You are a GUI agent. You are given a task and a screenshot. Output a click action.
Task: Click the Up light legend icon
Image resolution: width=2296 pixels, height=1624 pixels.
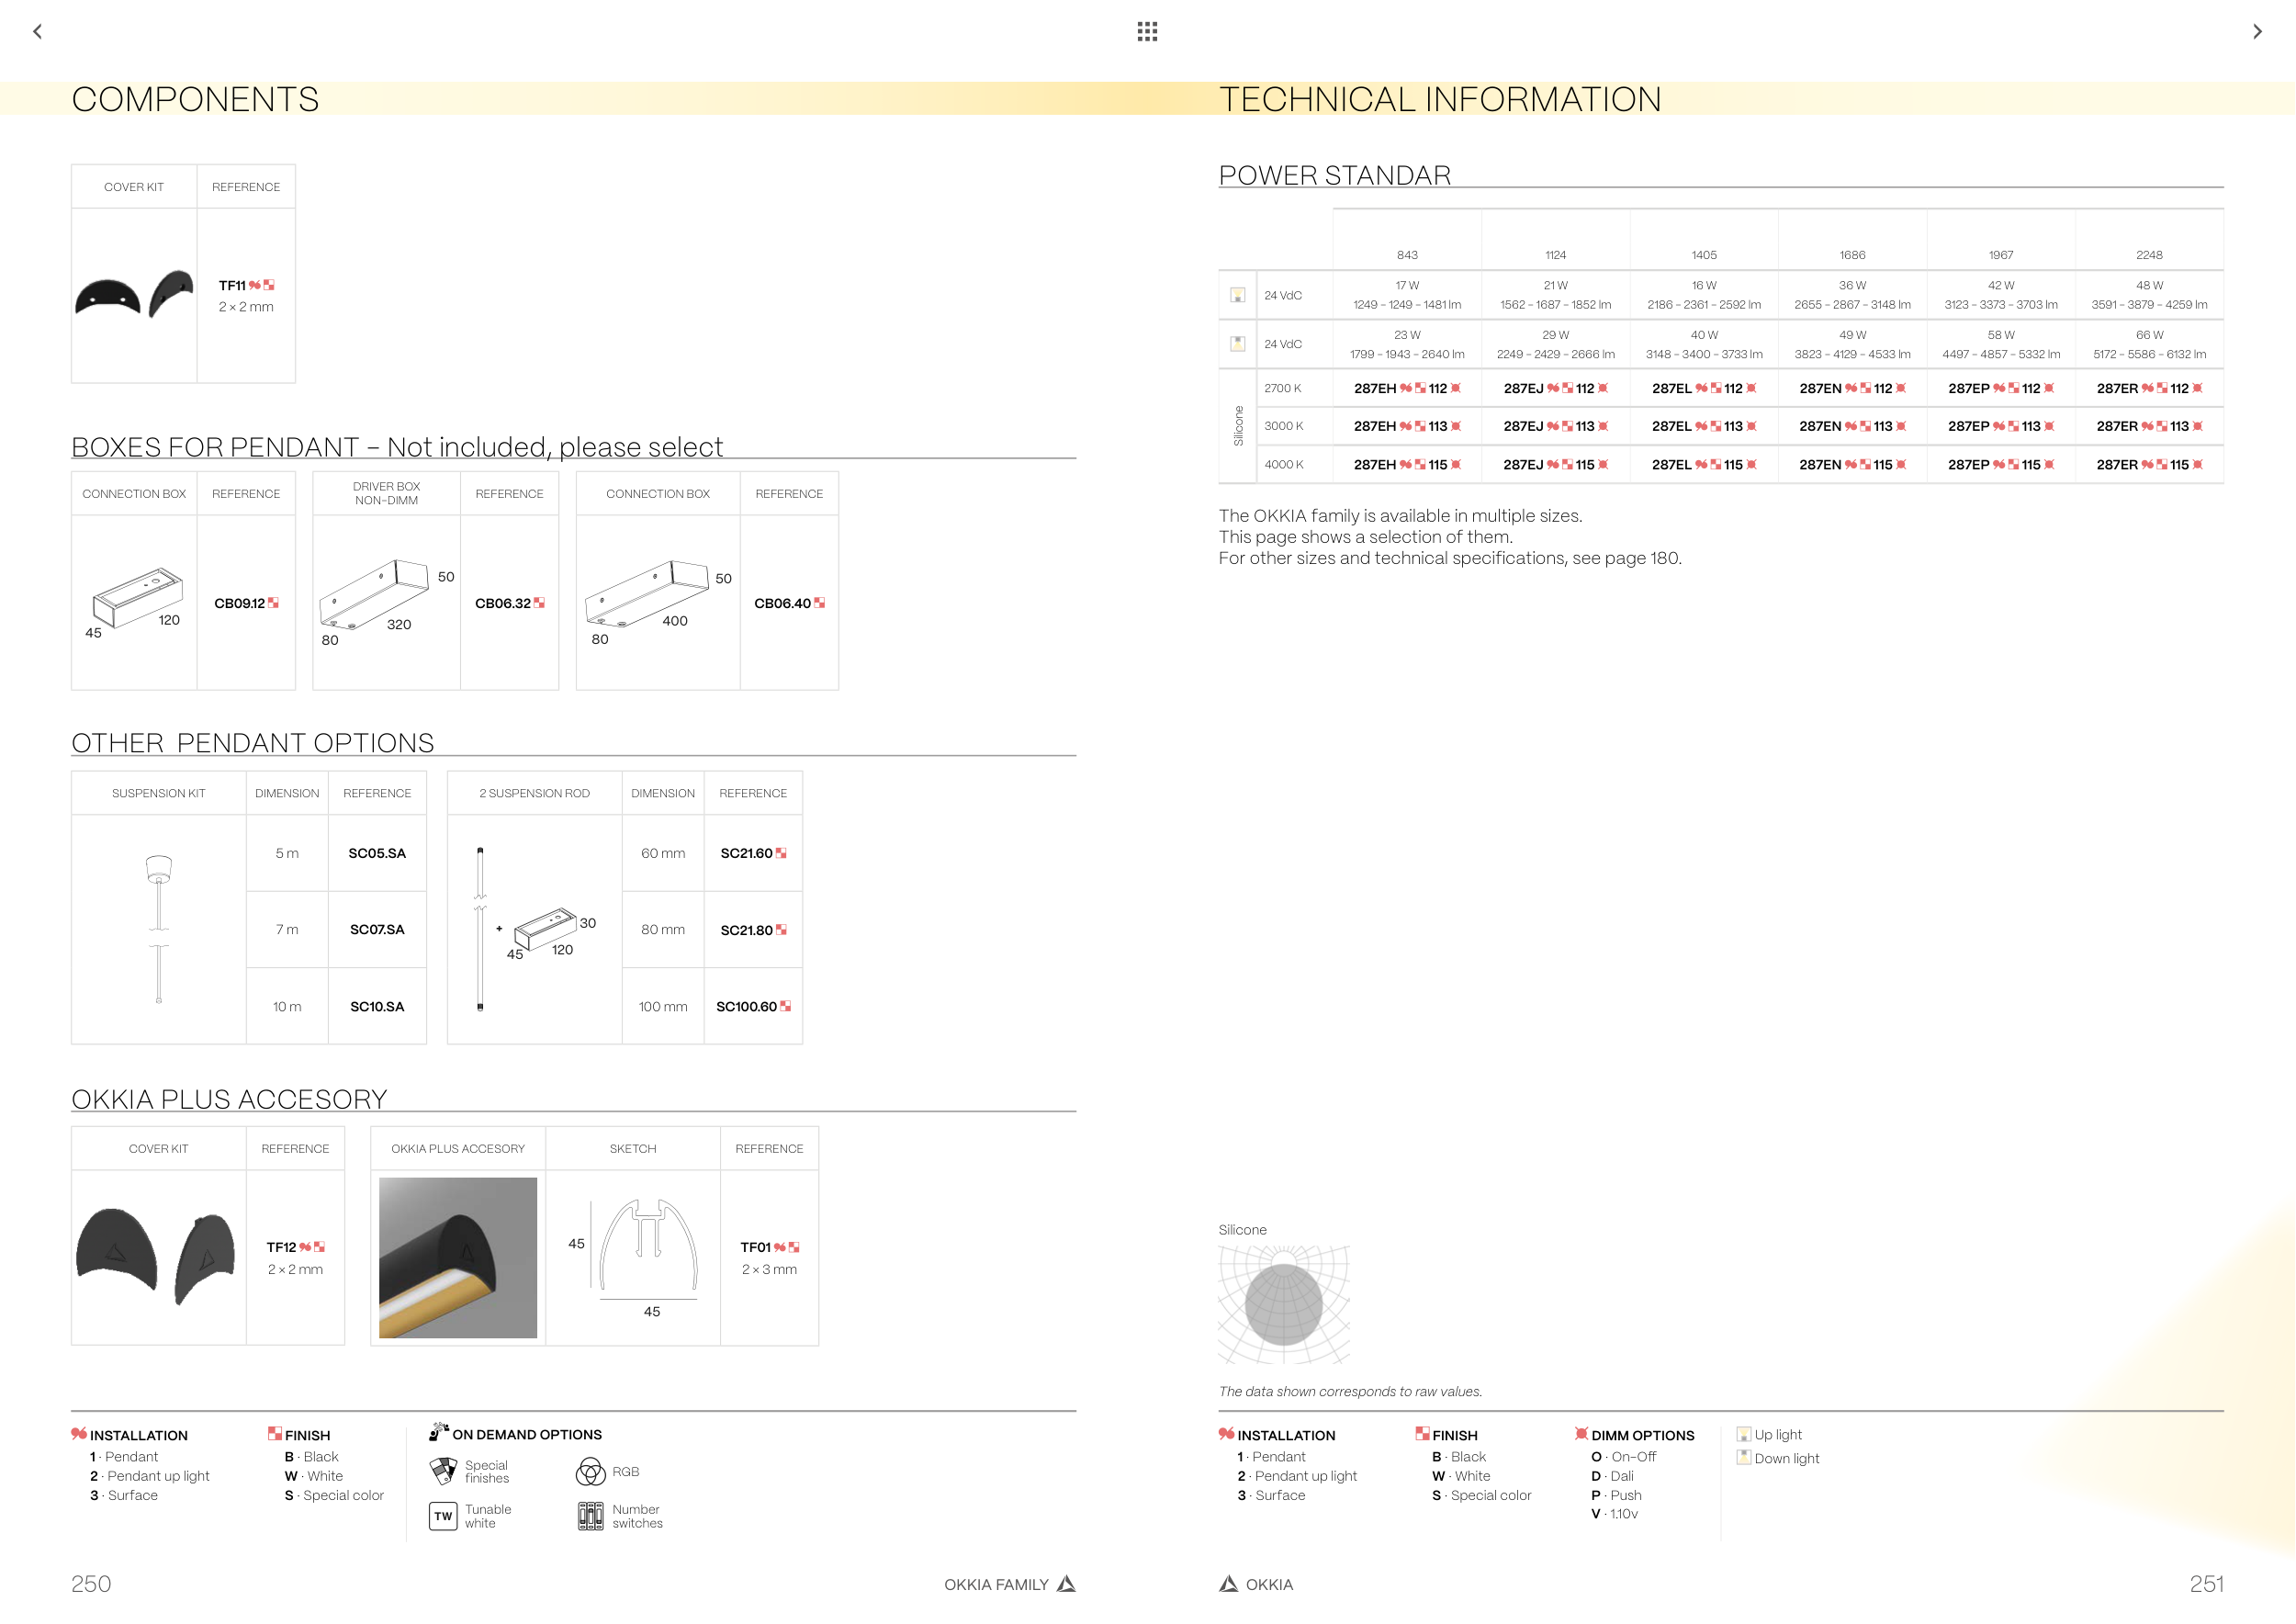pyautogui.click(x=1743, y=1434)
